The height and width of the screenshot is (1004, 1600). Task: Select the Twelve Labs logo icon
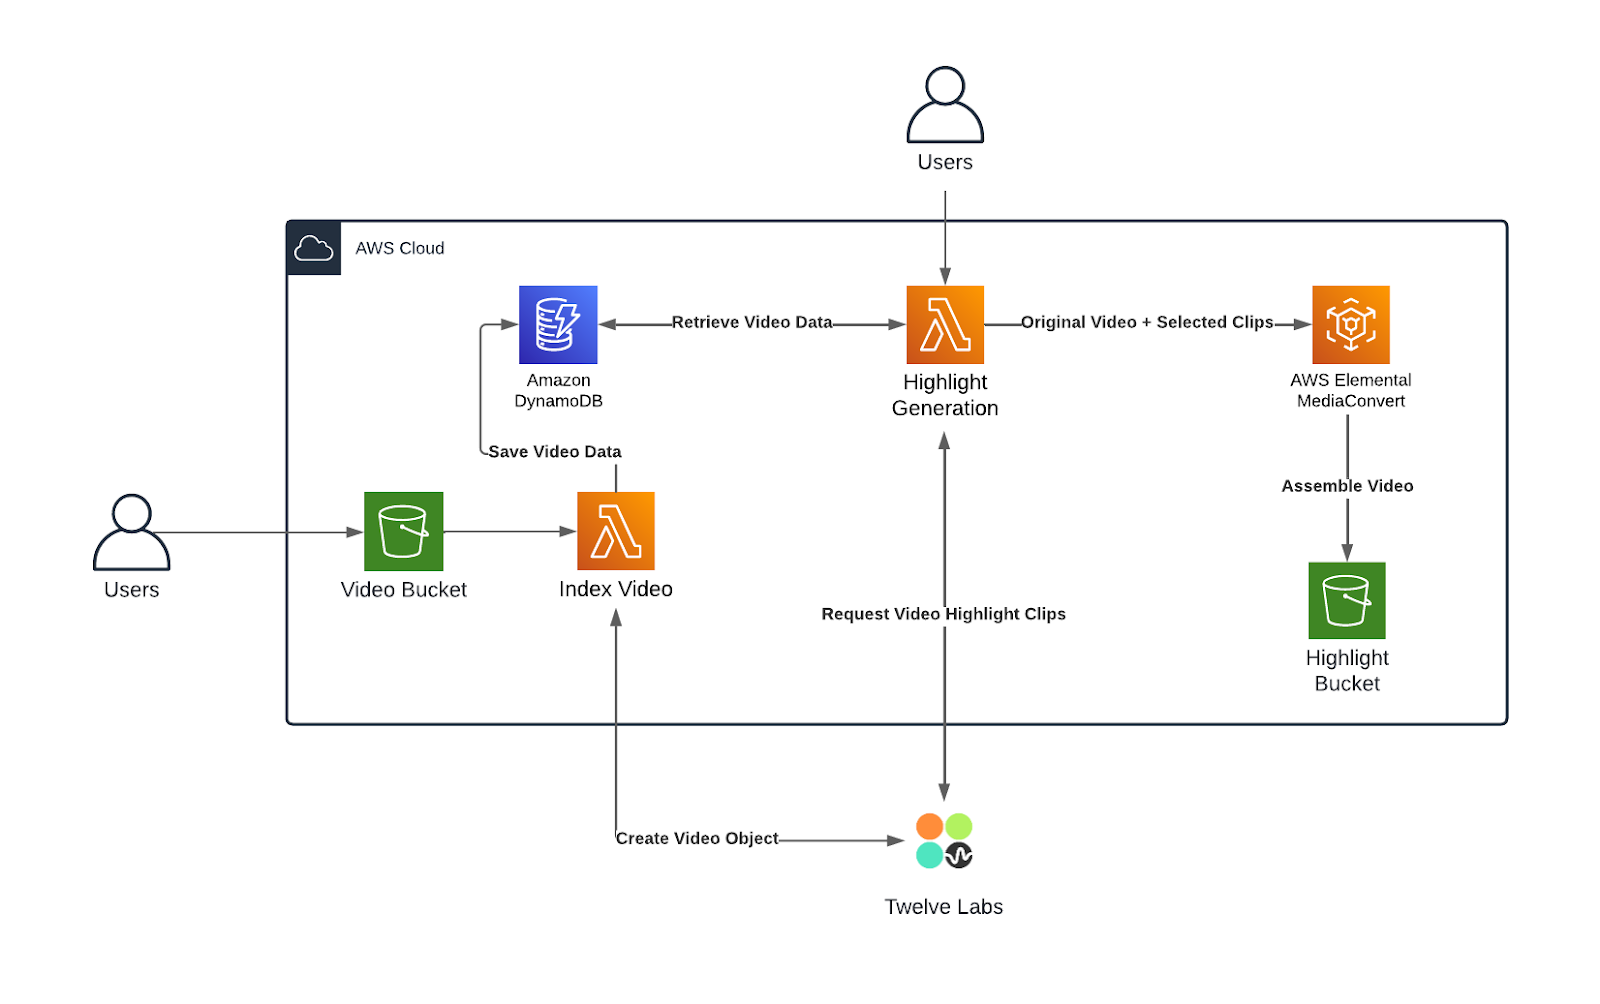pos(944,841)
